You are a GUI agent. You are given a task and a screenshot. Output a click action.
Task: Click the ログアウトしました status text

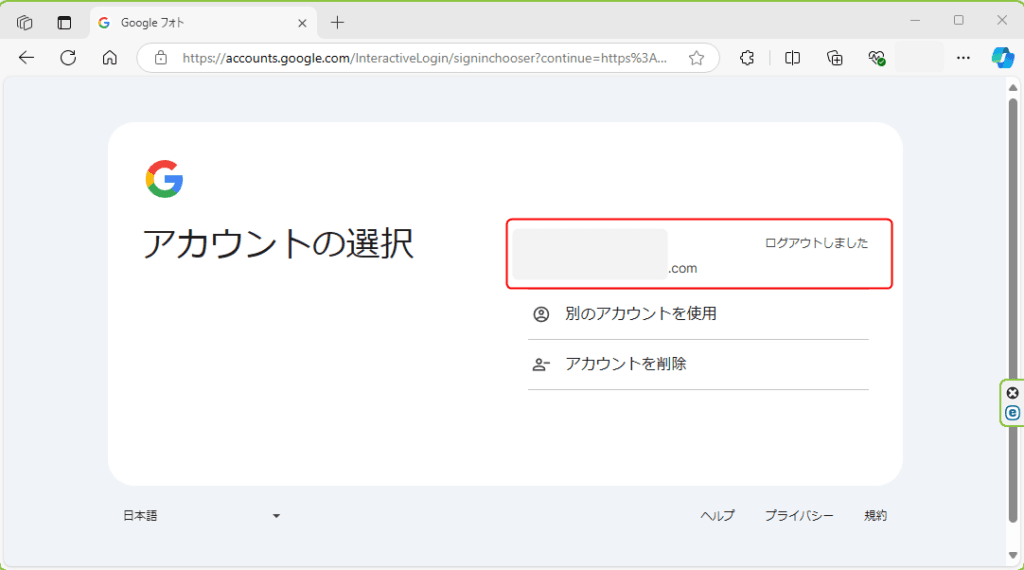coord(816,244)
